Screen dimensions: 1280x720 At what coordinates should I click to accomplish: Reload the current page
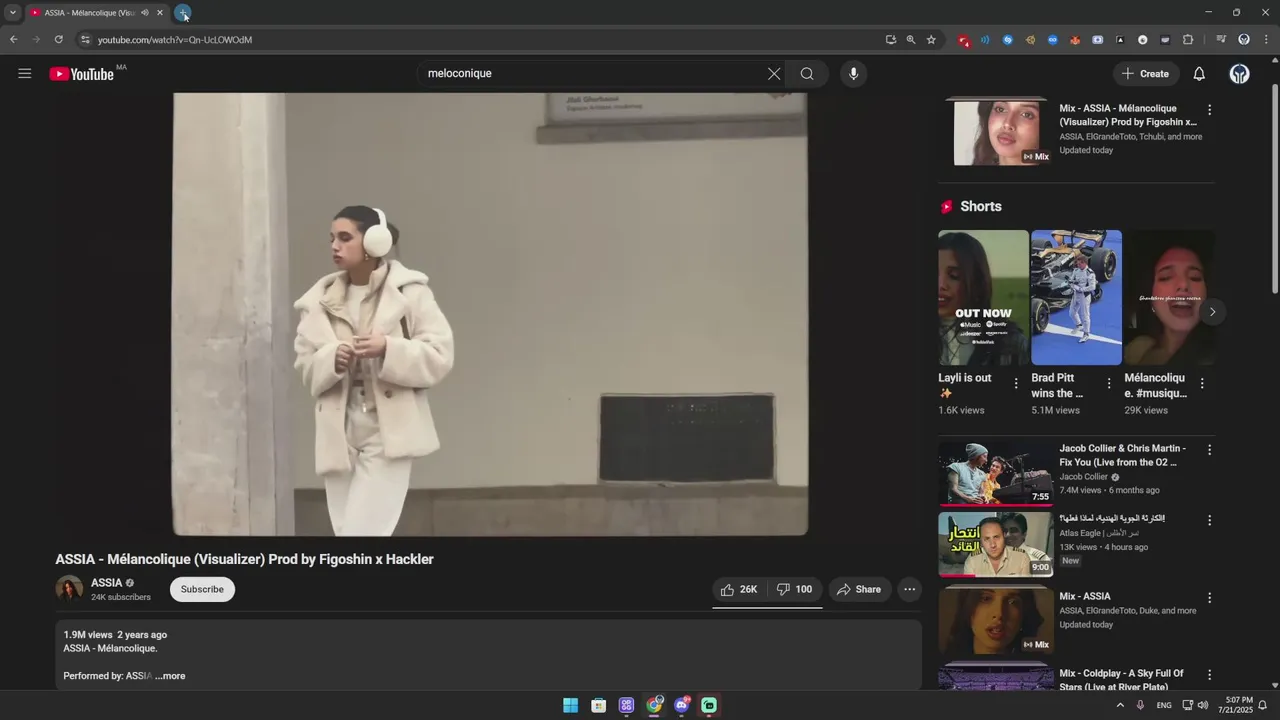(x=58, y=40)
